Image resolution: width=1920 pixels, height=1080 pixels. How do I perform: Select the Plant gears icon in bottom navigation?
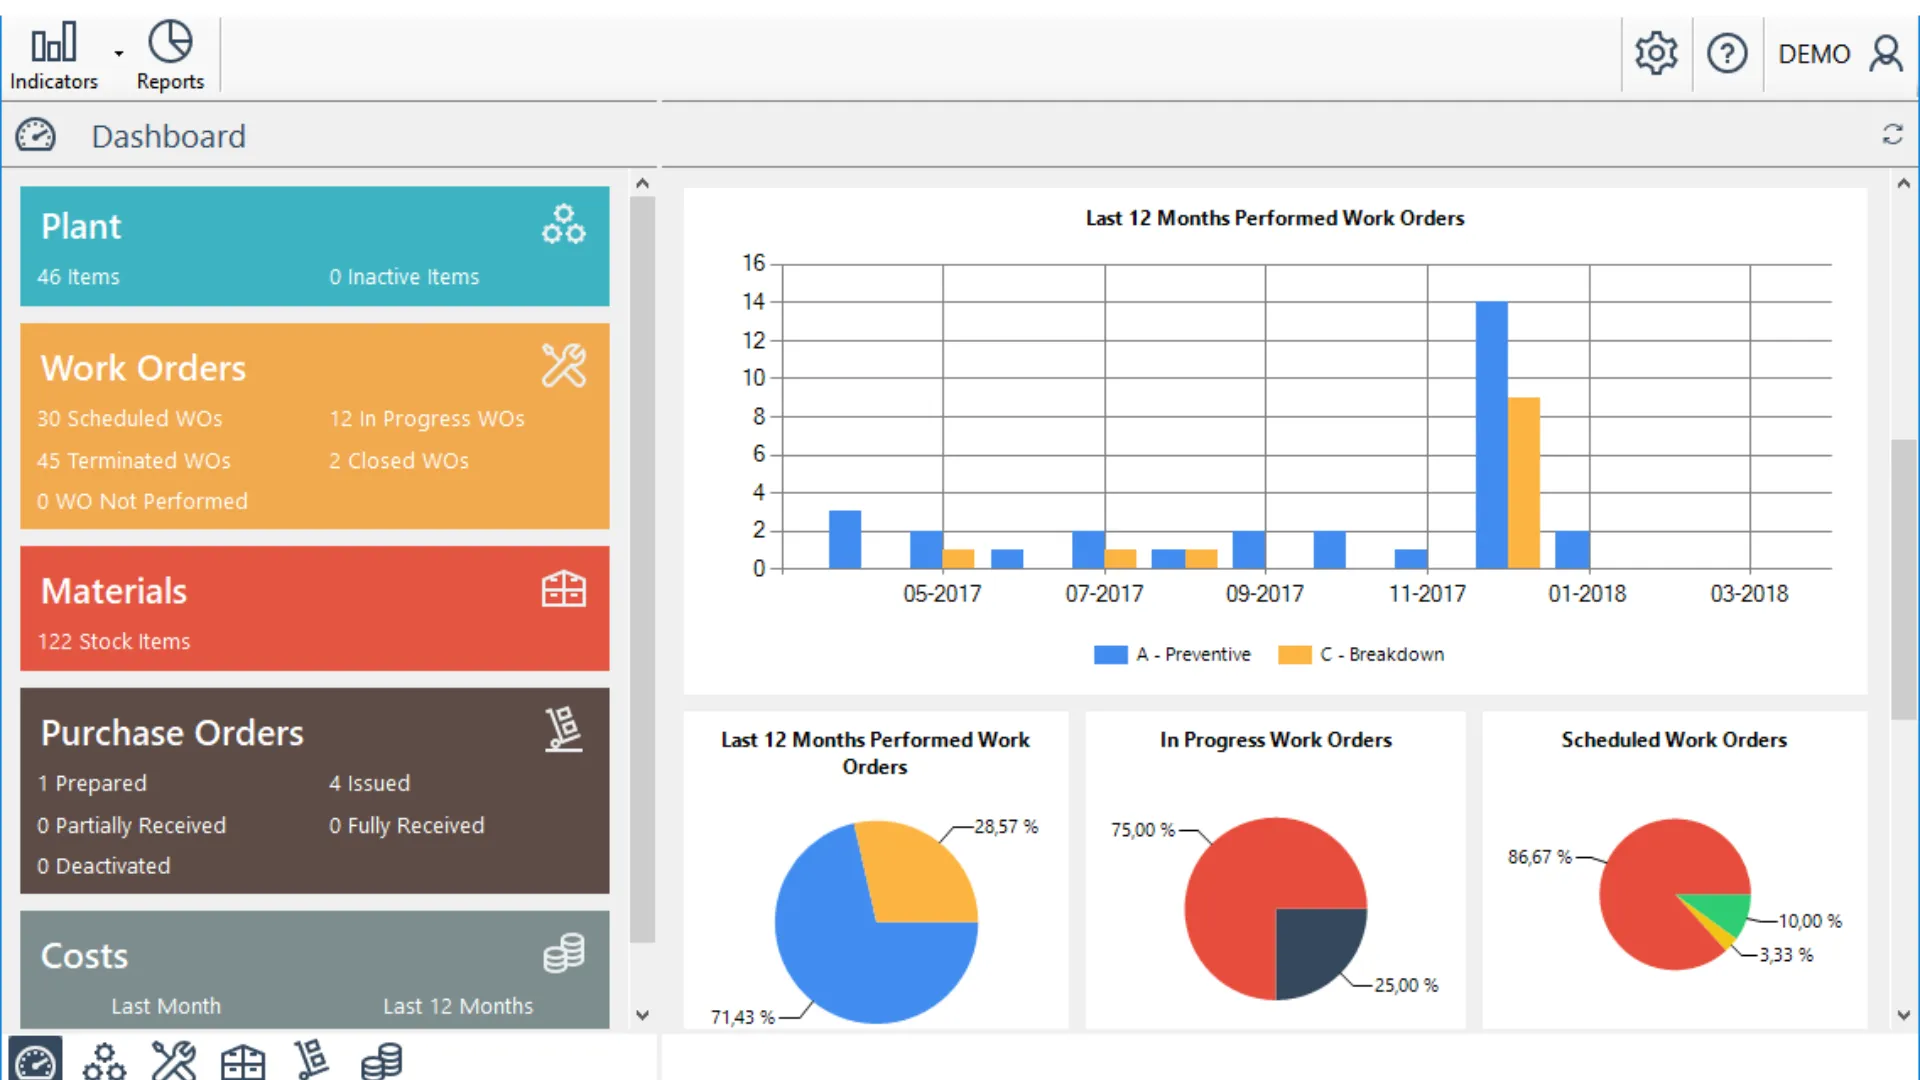pos(104,1061)
